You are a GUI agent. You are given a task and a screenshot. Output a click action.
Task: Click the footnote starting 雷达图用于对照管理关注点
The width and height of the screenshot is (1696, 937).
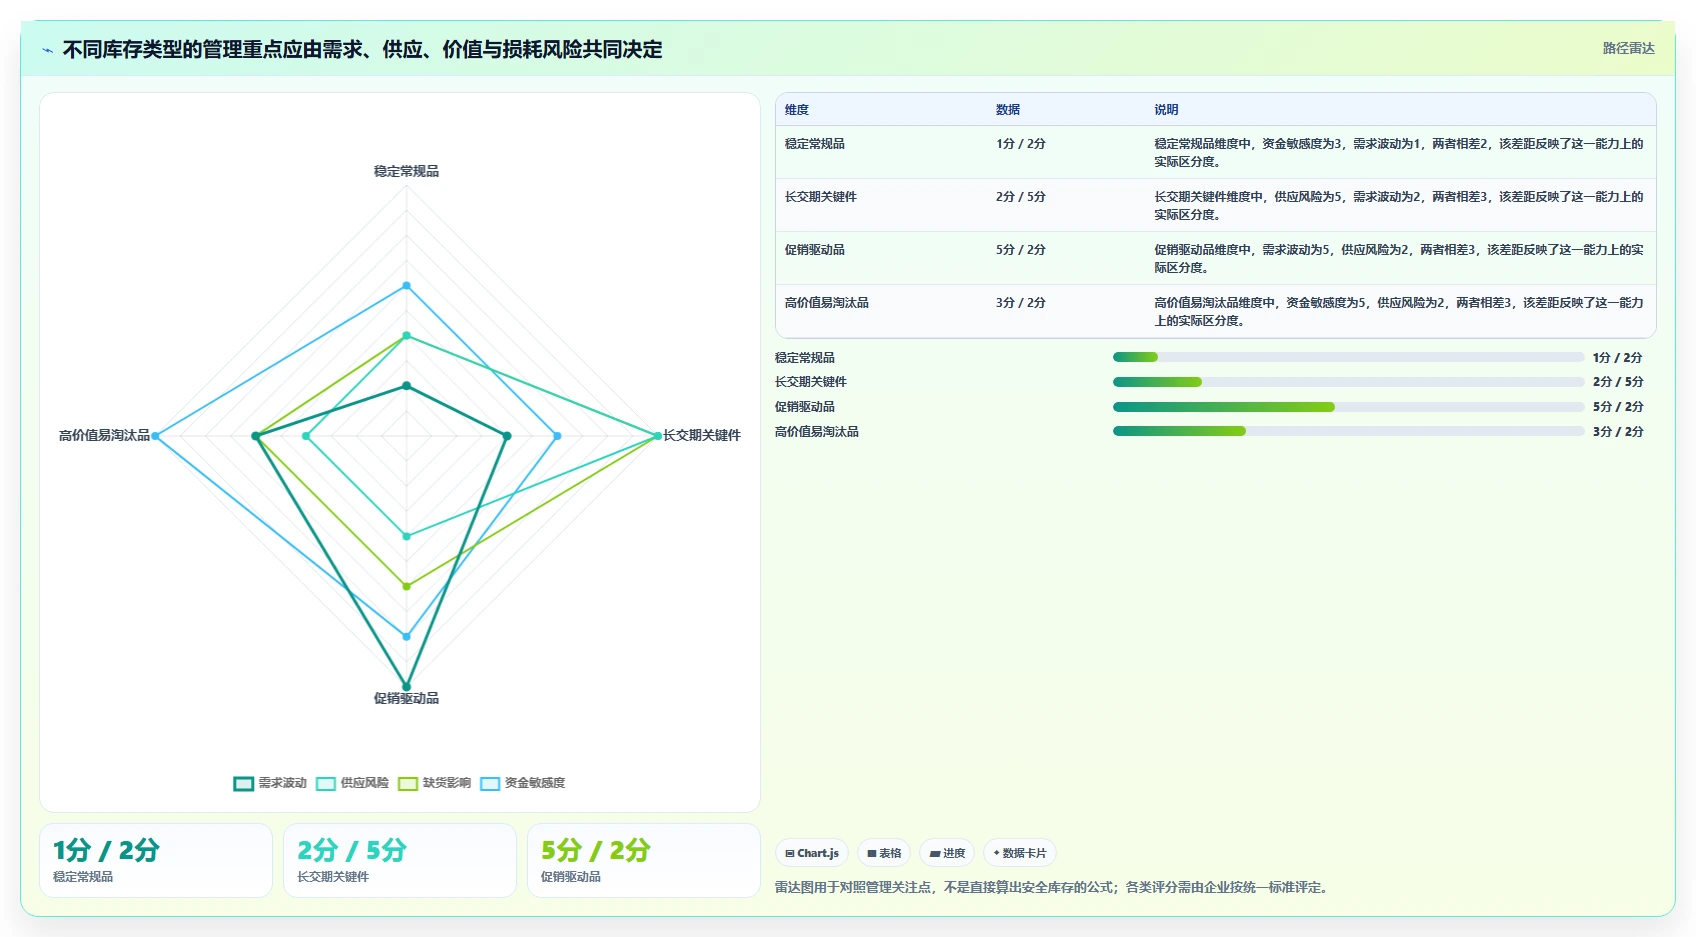click(1054, 887)
